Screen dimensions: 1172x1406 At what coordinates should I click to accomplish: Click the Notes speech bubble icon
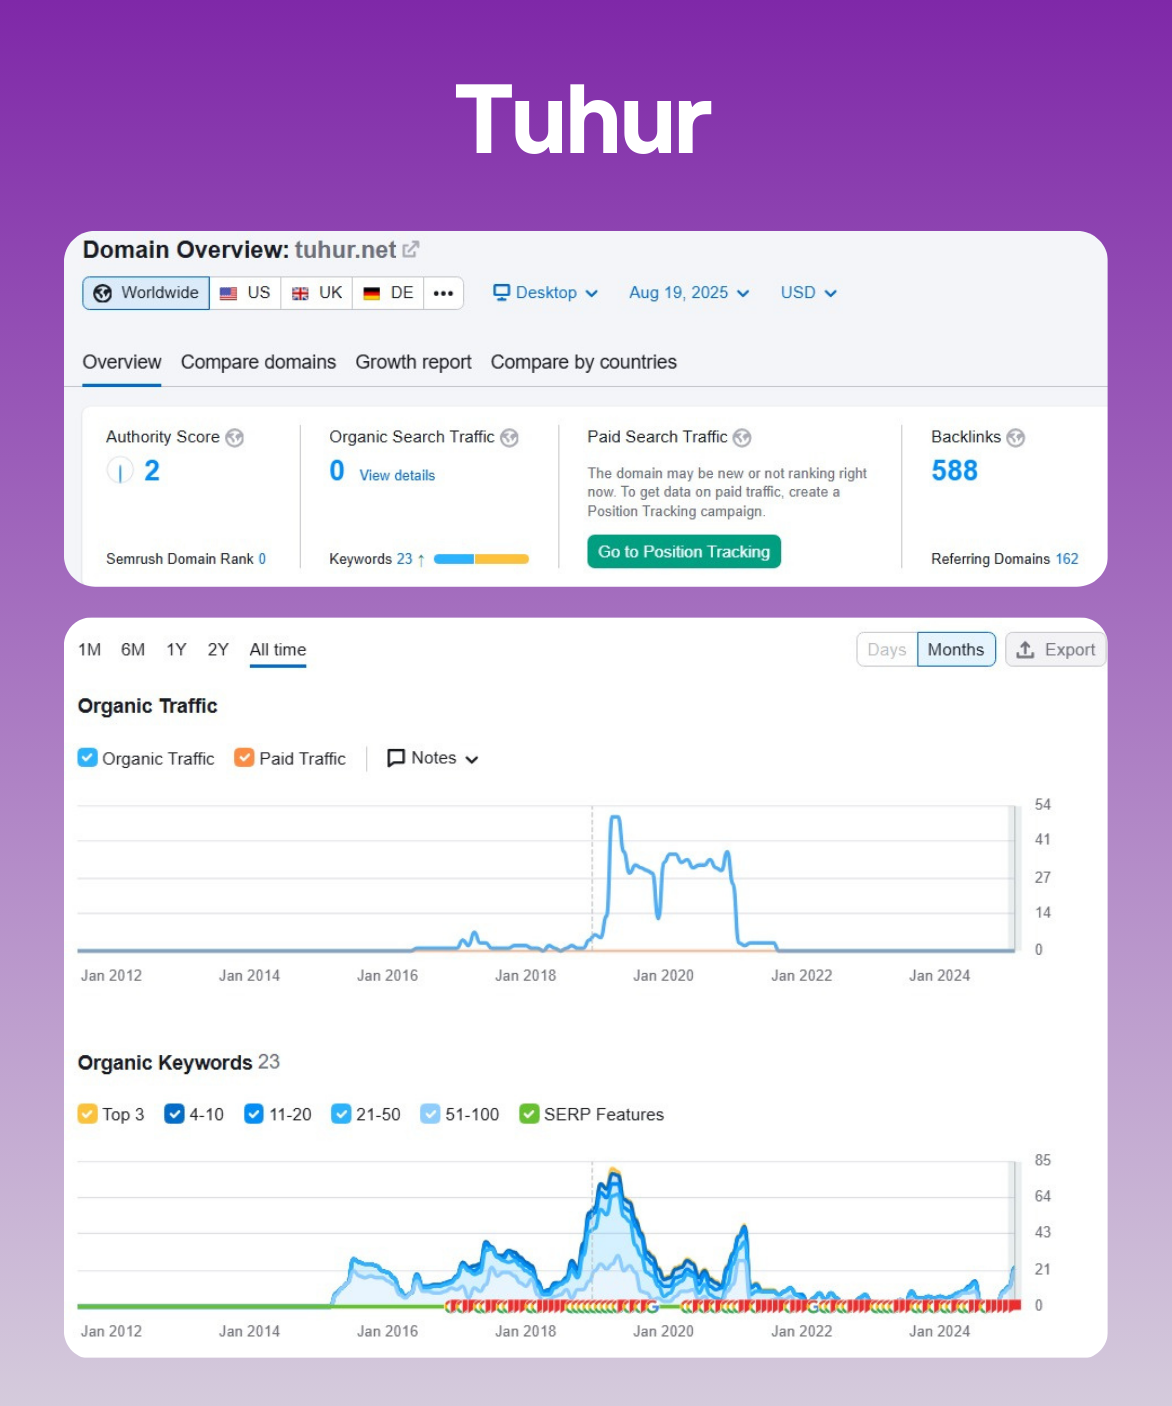(x=396, y=758)
